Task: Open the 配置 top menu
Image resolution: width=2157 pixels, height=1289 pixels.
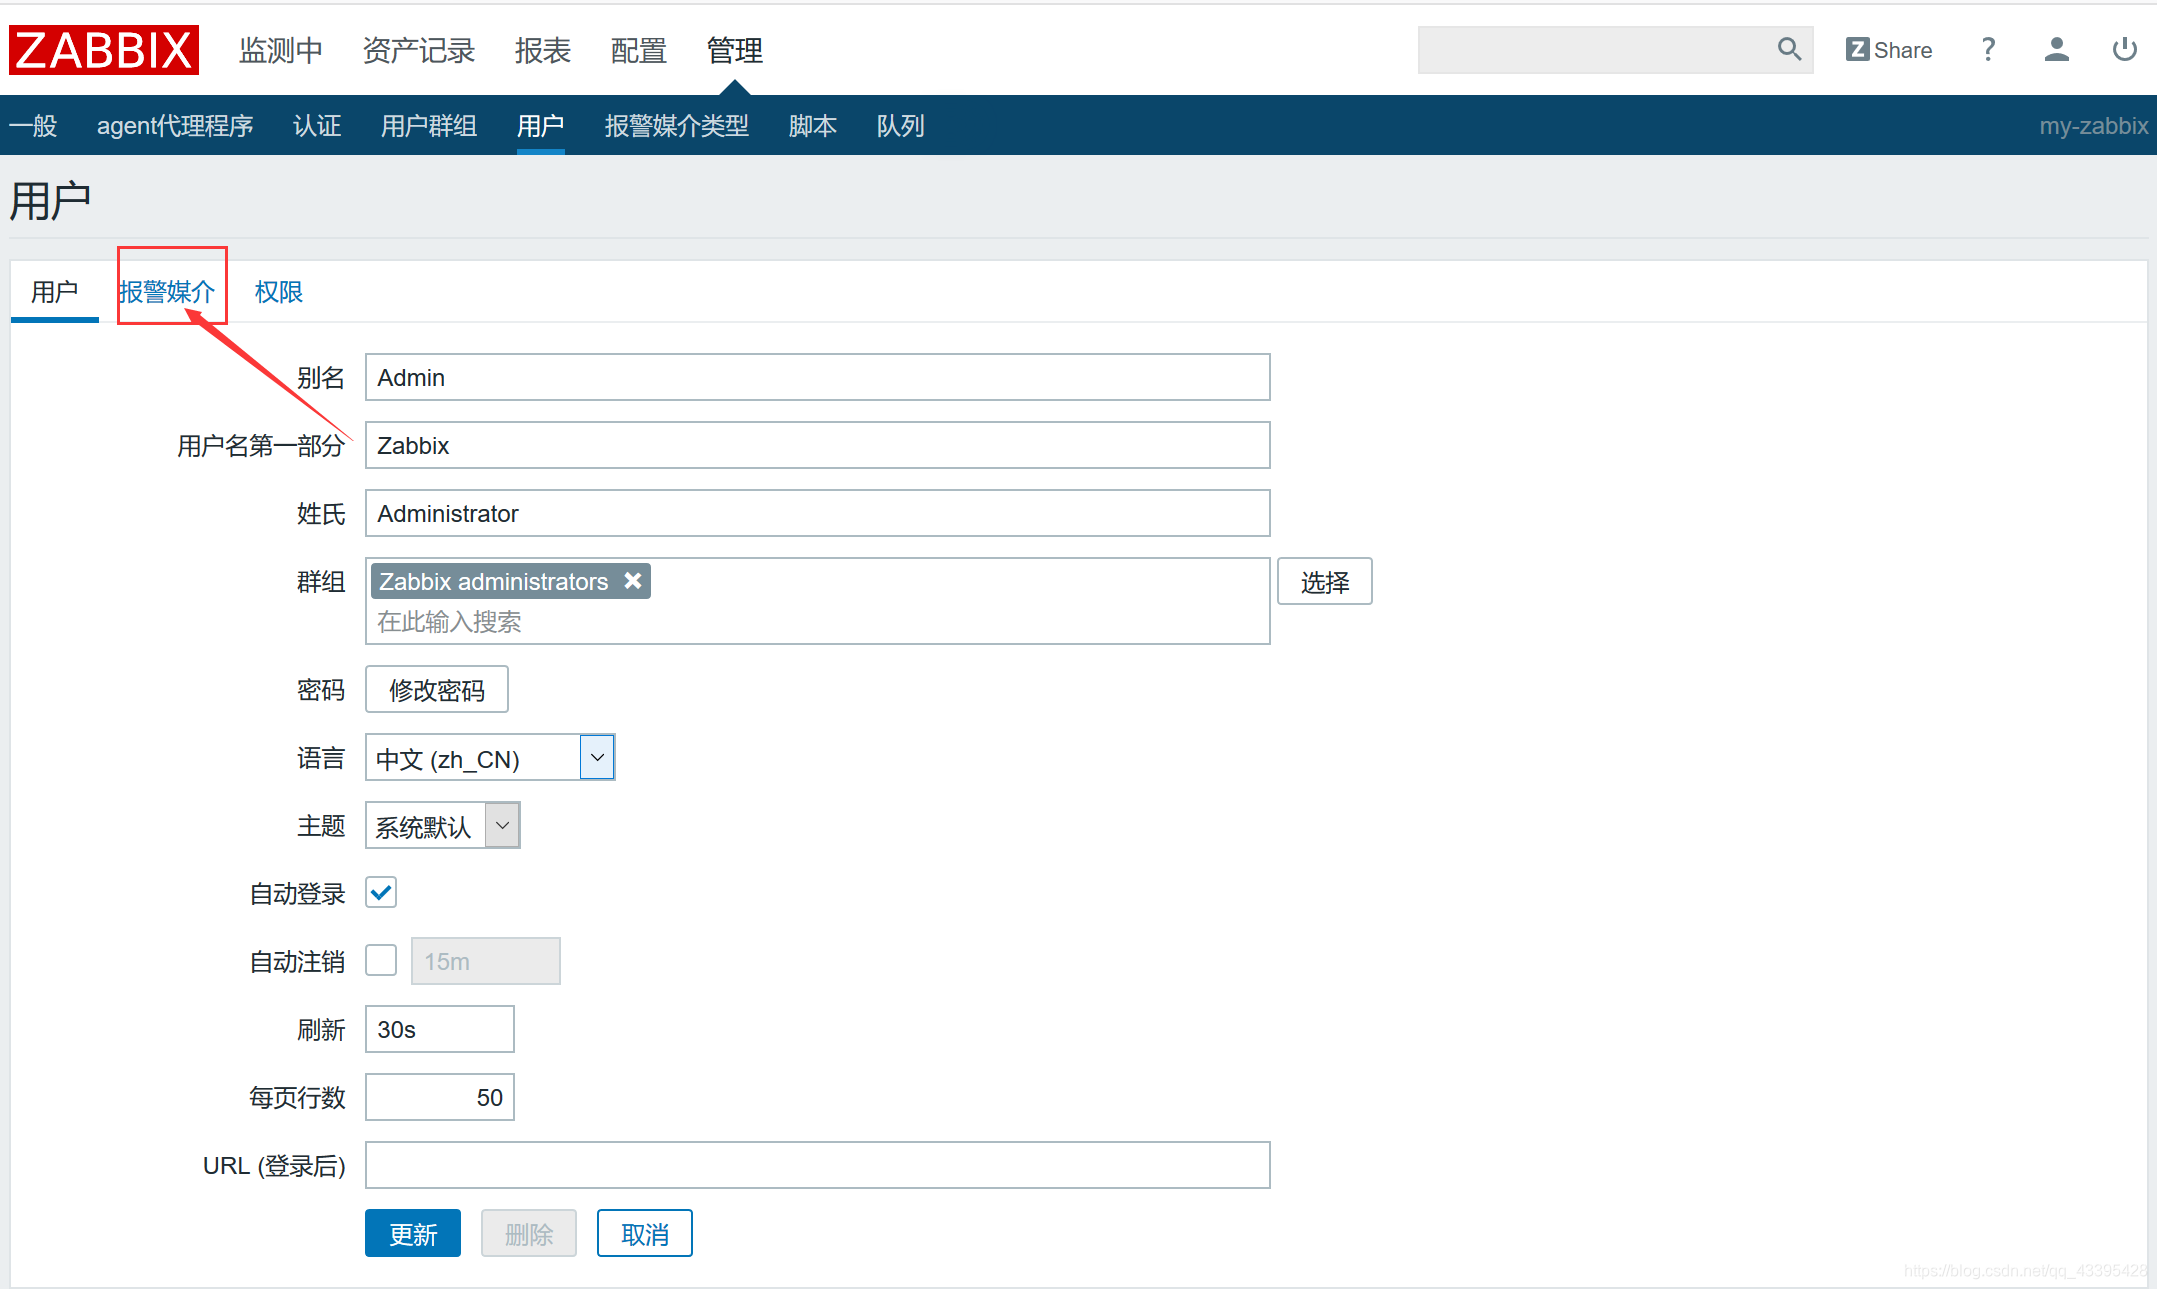Action: (639, 50)
